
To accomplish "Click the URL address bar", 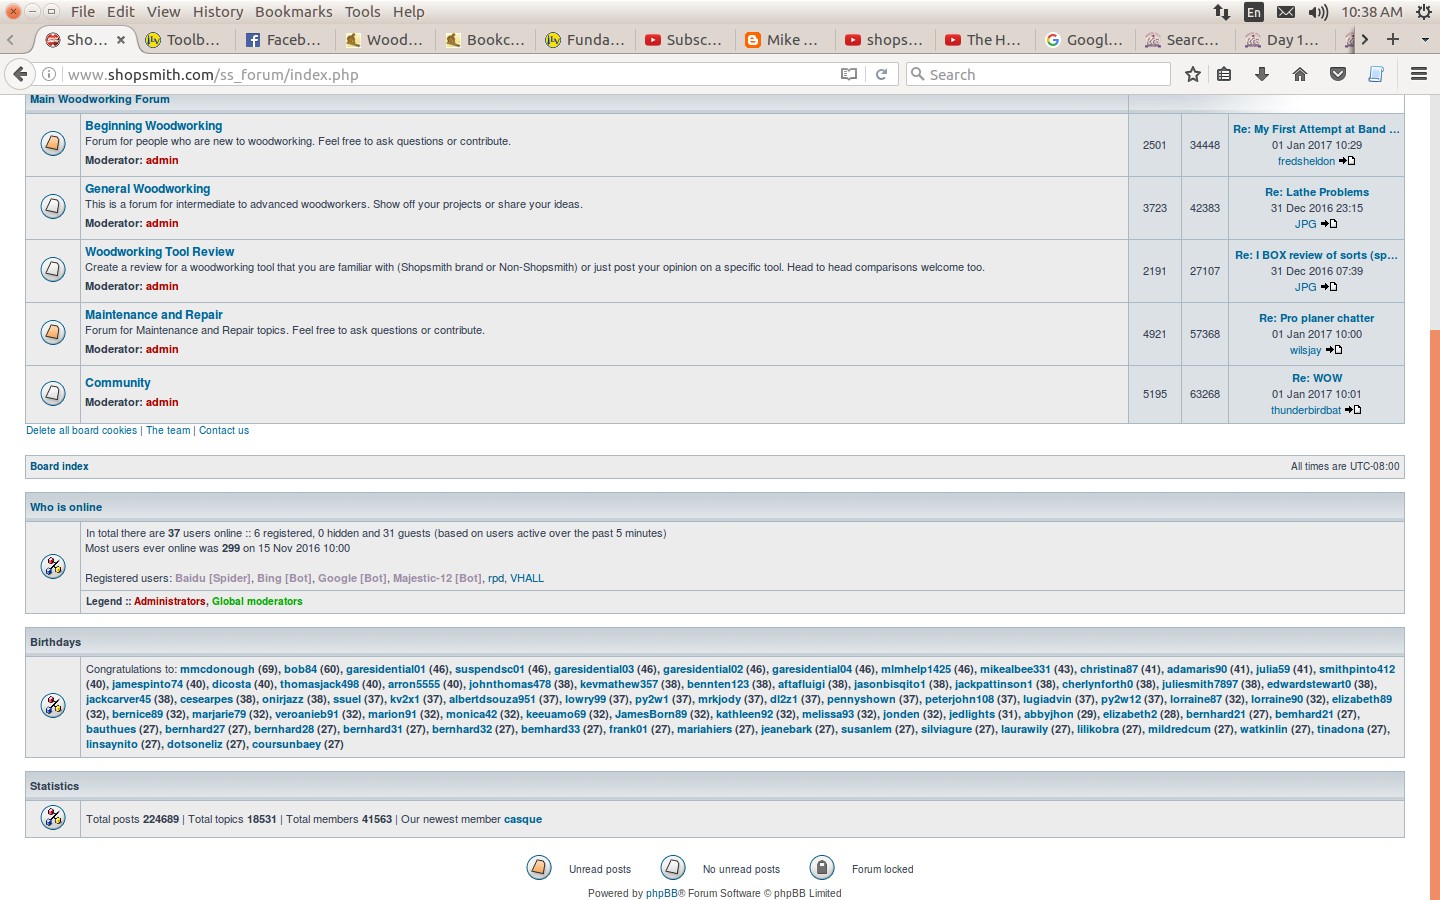I will click(450, 74).
